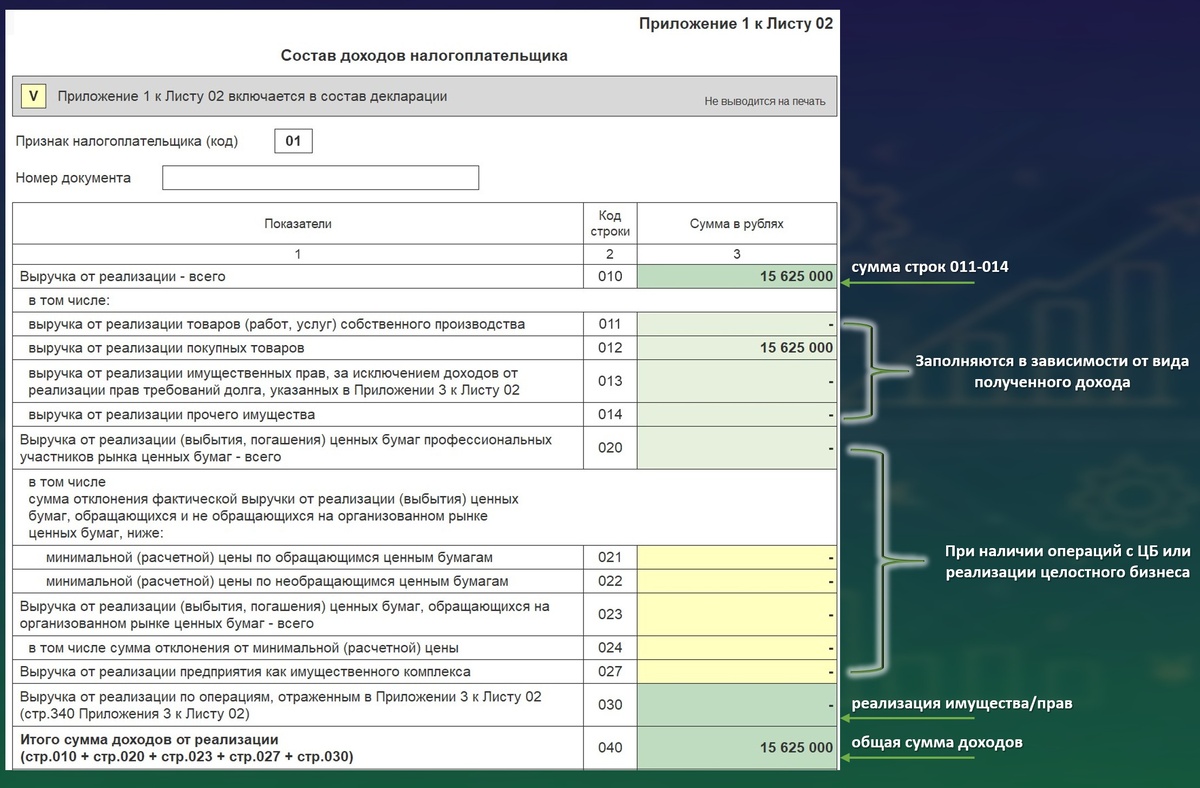This screenshot has width=1200, height=788.
Task: Click the 'Сумма в рублях' column header
Action: [737, 224]
